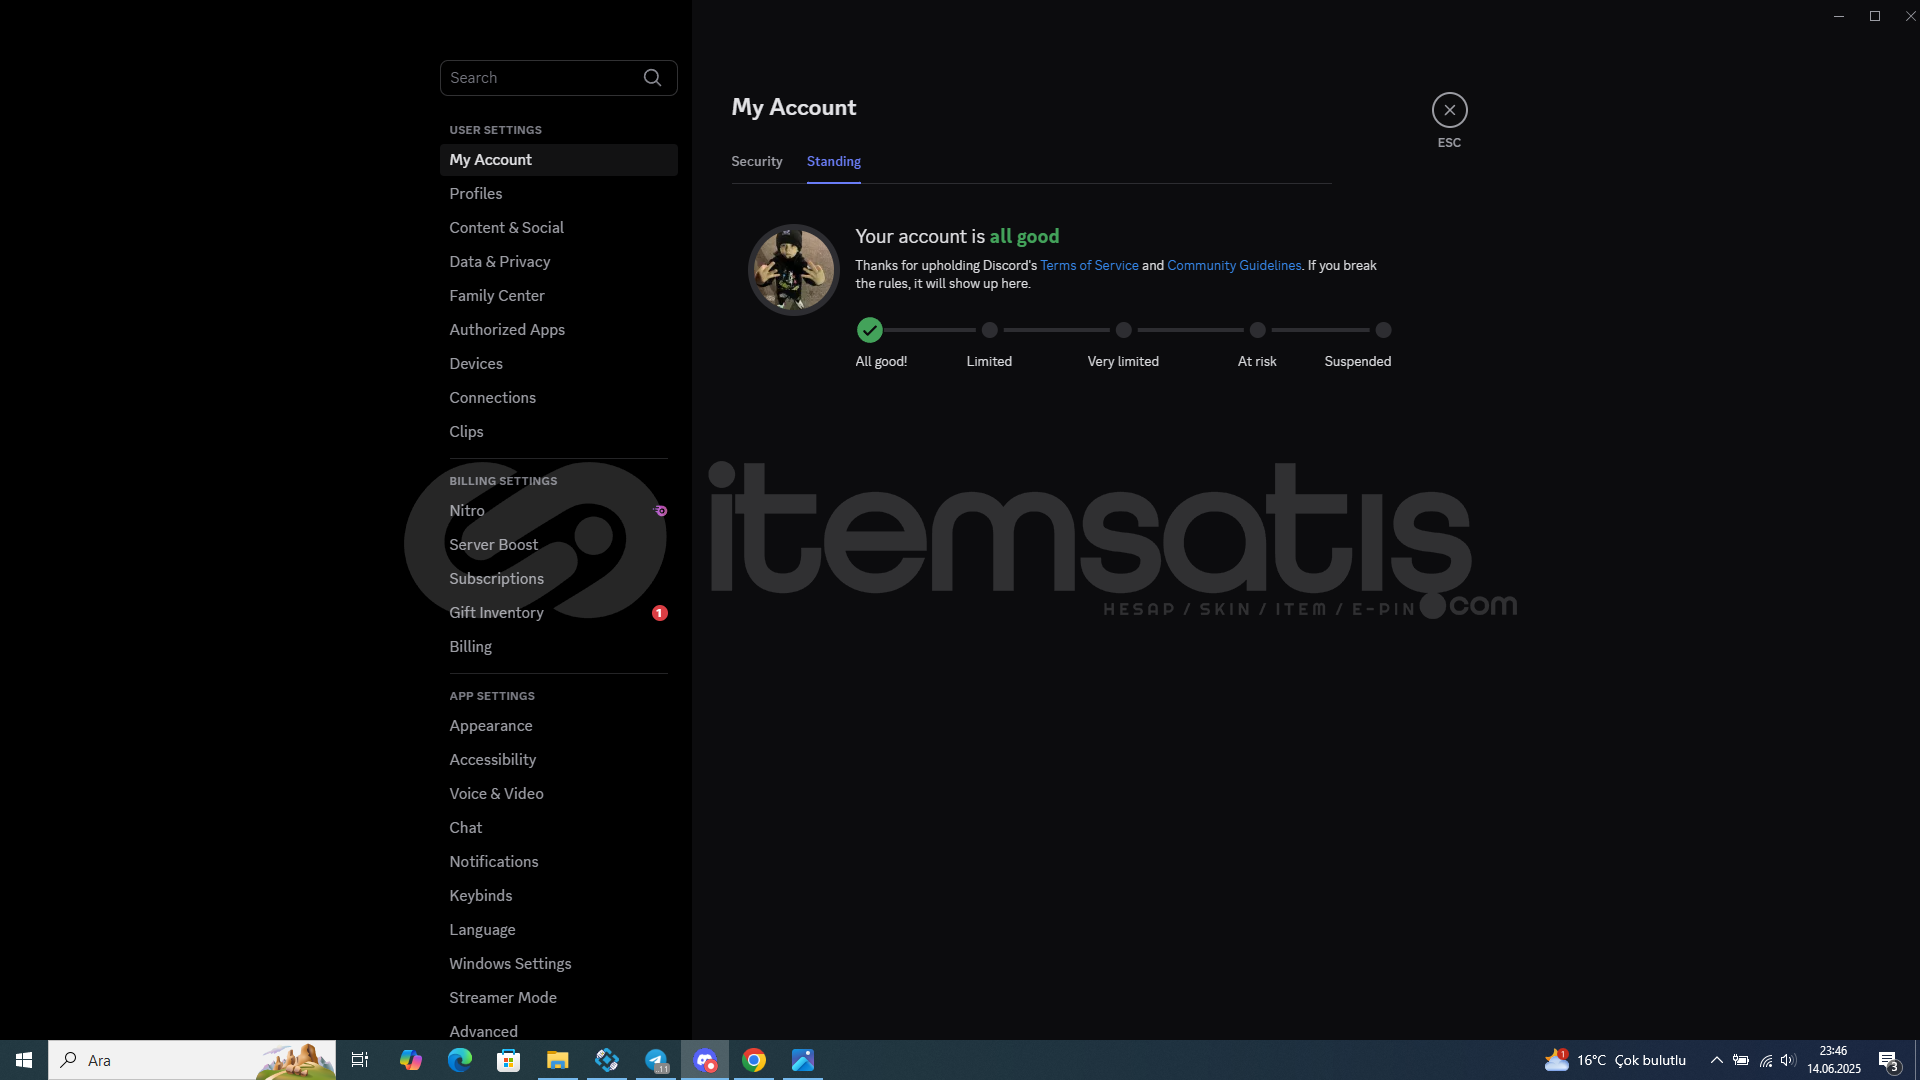1920x1080 pixels.
Task: Open the network status tray icon
Action: (x=1766, y=1060)
